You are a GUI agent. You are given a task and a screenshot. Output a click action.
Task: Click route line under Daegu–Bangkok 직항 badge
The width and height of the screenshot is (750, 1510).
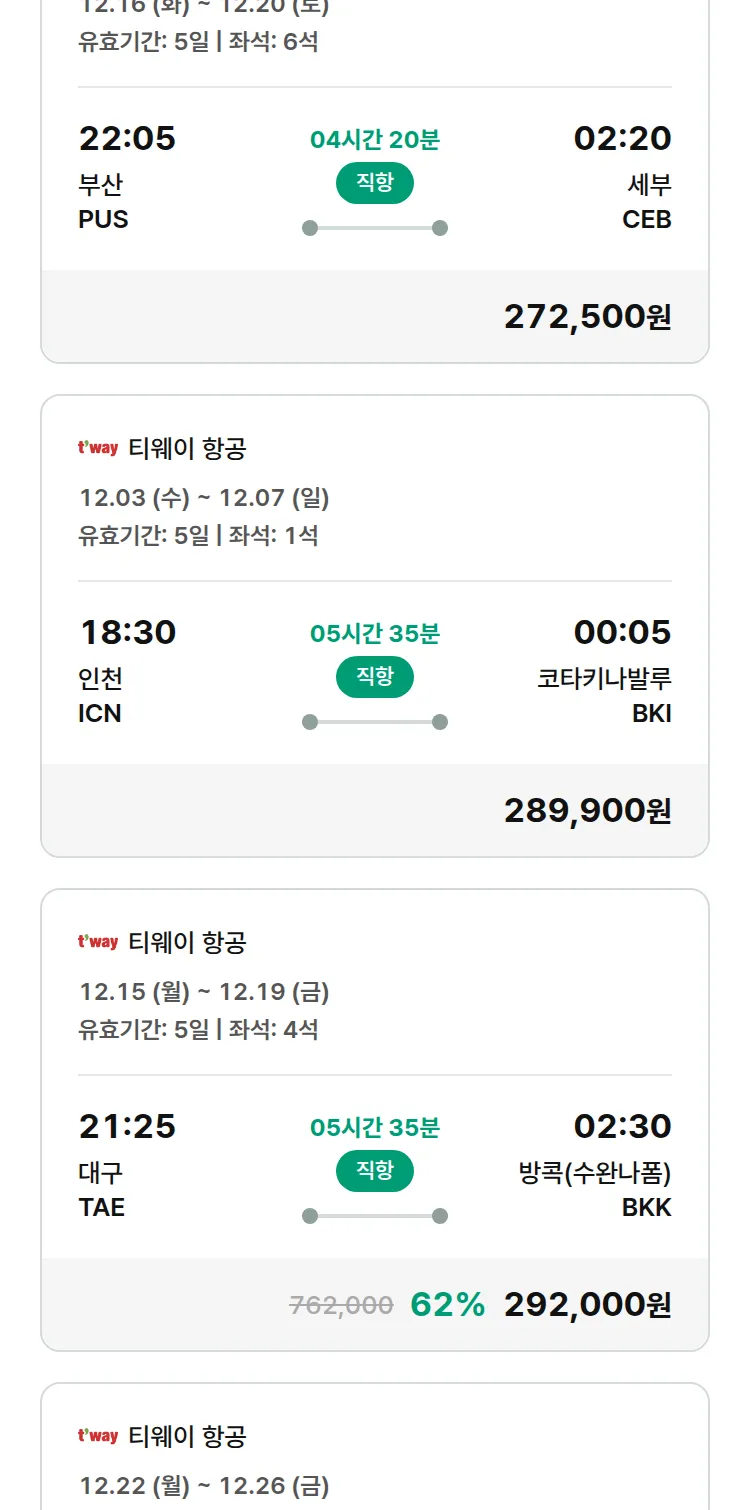375,1216
